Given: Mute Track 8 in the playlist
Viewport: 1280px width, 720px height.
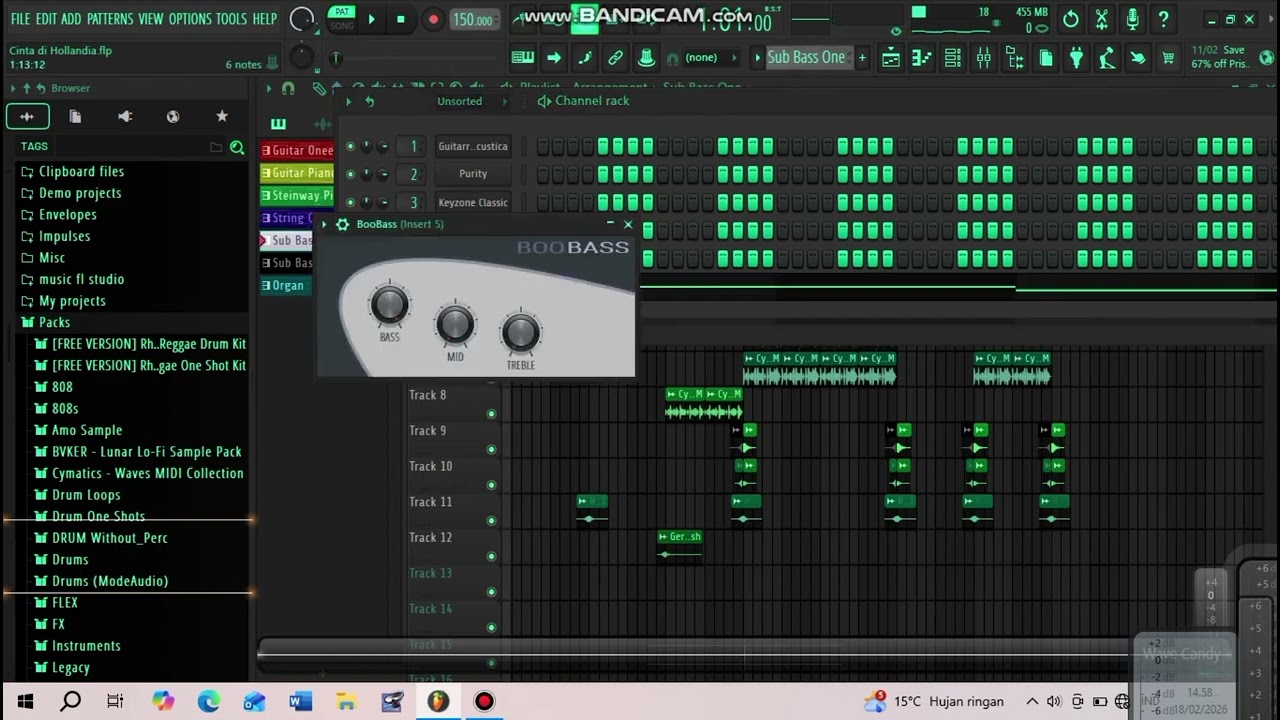Looking at the screenshot, I should tap(491, 413).
